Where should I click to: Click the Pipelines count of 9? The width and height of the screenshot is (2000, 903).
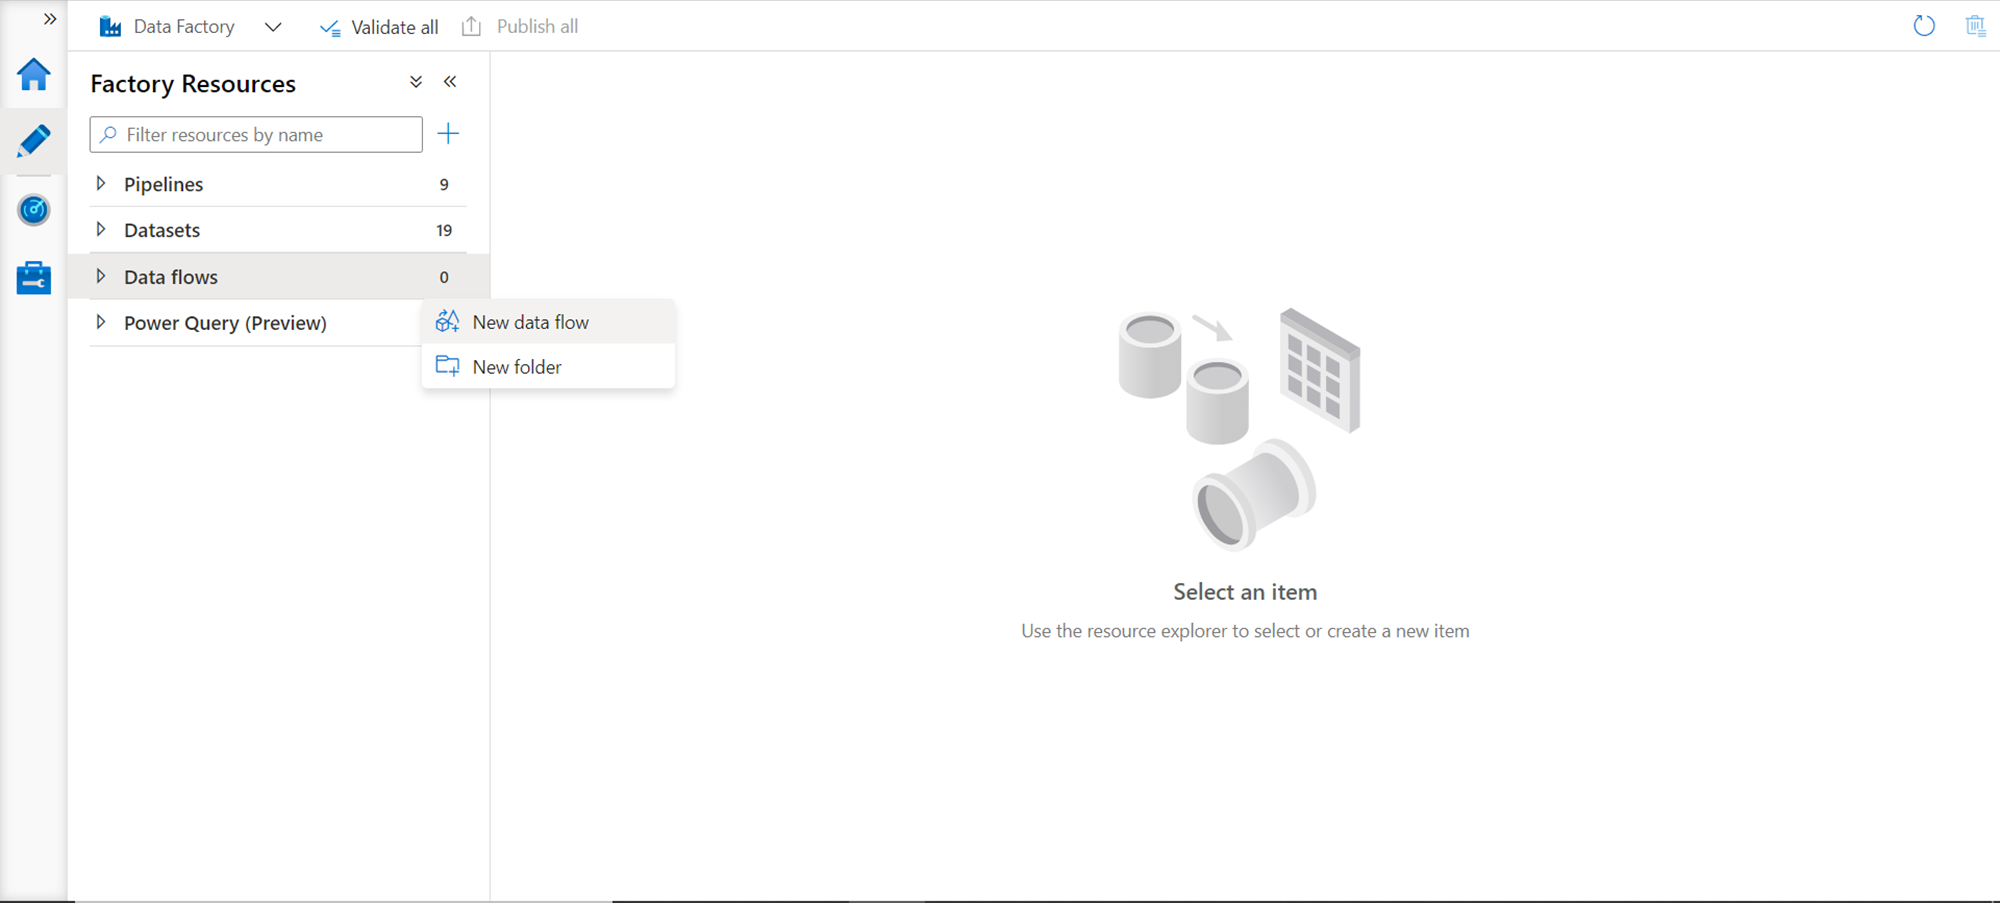point(444,185)
